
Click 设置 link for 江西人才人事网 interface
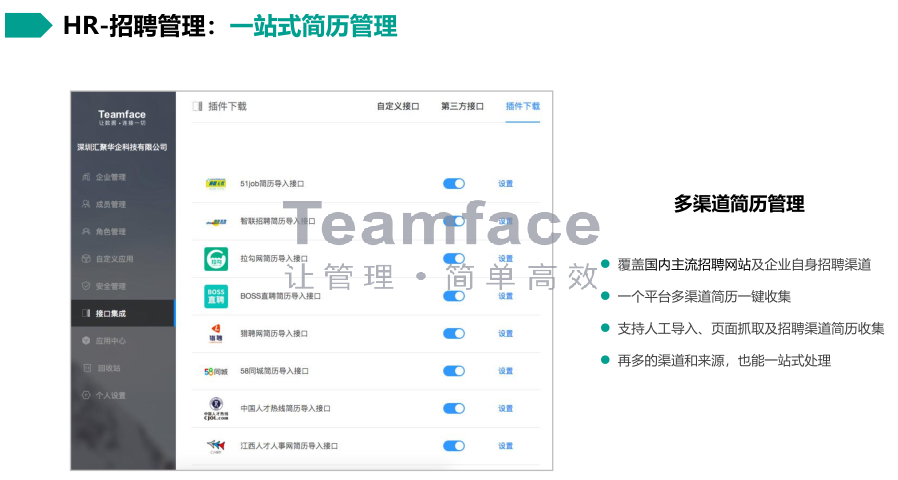505,446
